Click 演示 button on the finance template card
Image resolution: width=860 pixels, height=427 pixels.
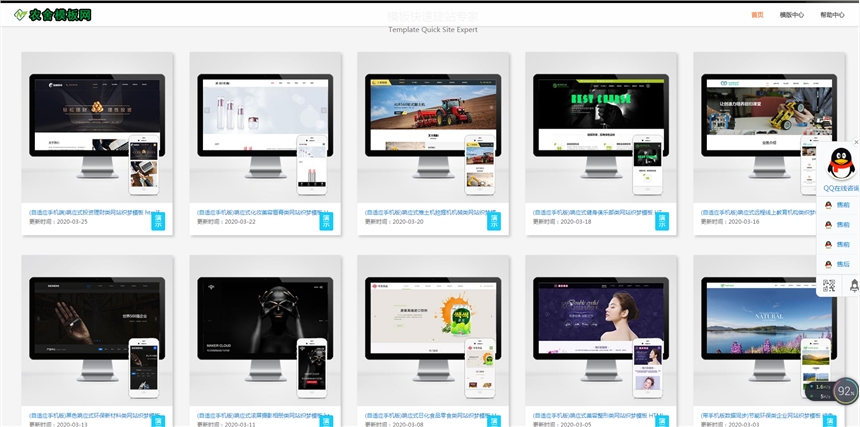(157, 222)
